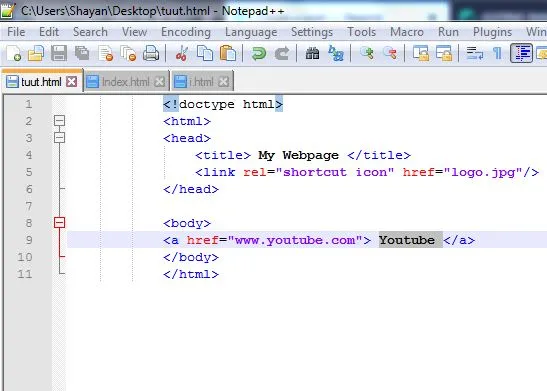Toggle synchronize horizontal scrolling icon
The height and width of the screenshot is (391, 547).
pos(444,53)
